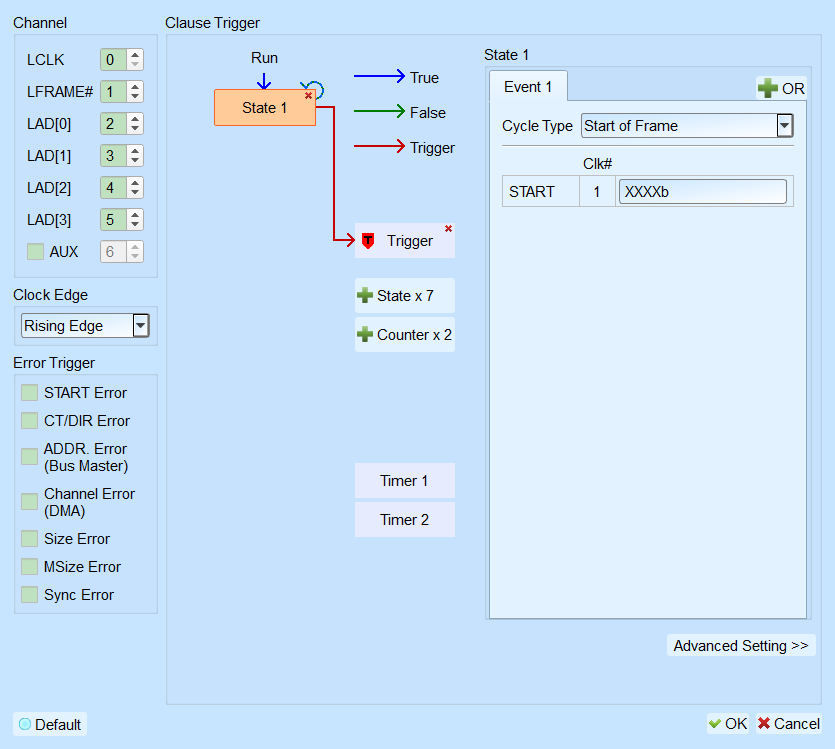Remove State 1 with its red X
Screen dimensions: 835x749
pyautogui.click(x=308, y=96)
